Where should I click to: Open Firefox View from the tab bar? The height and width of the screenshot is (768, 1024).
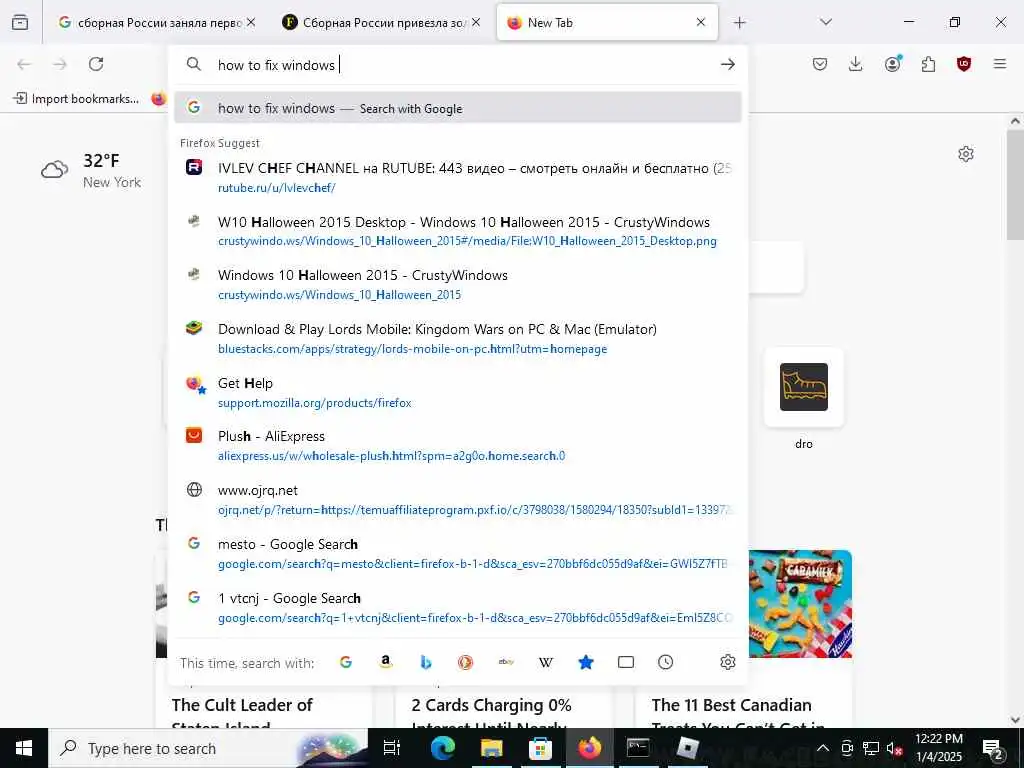point(20,22)
